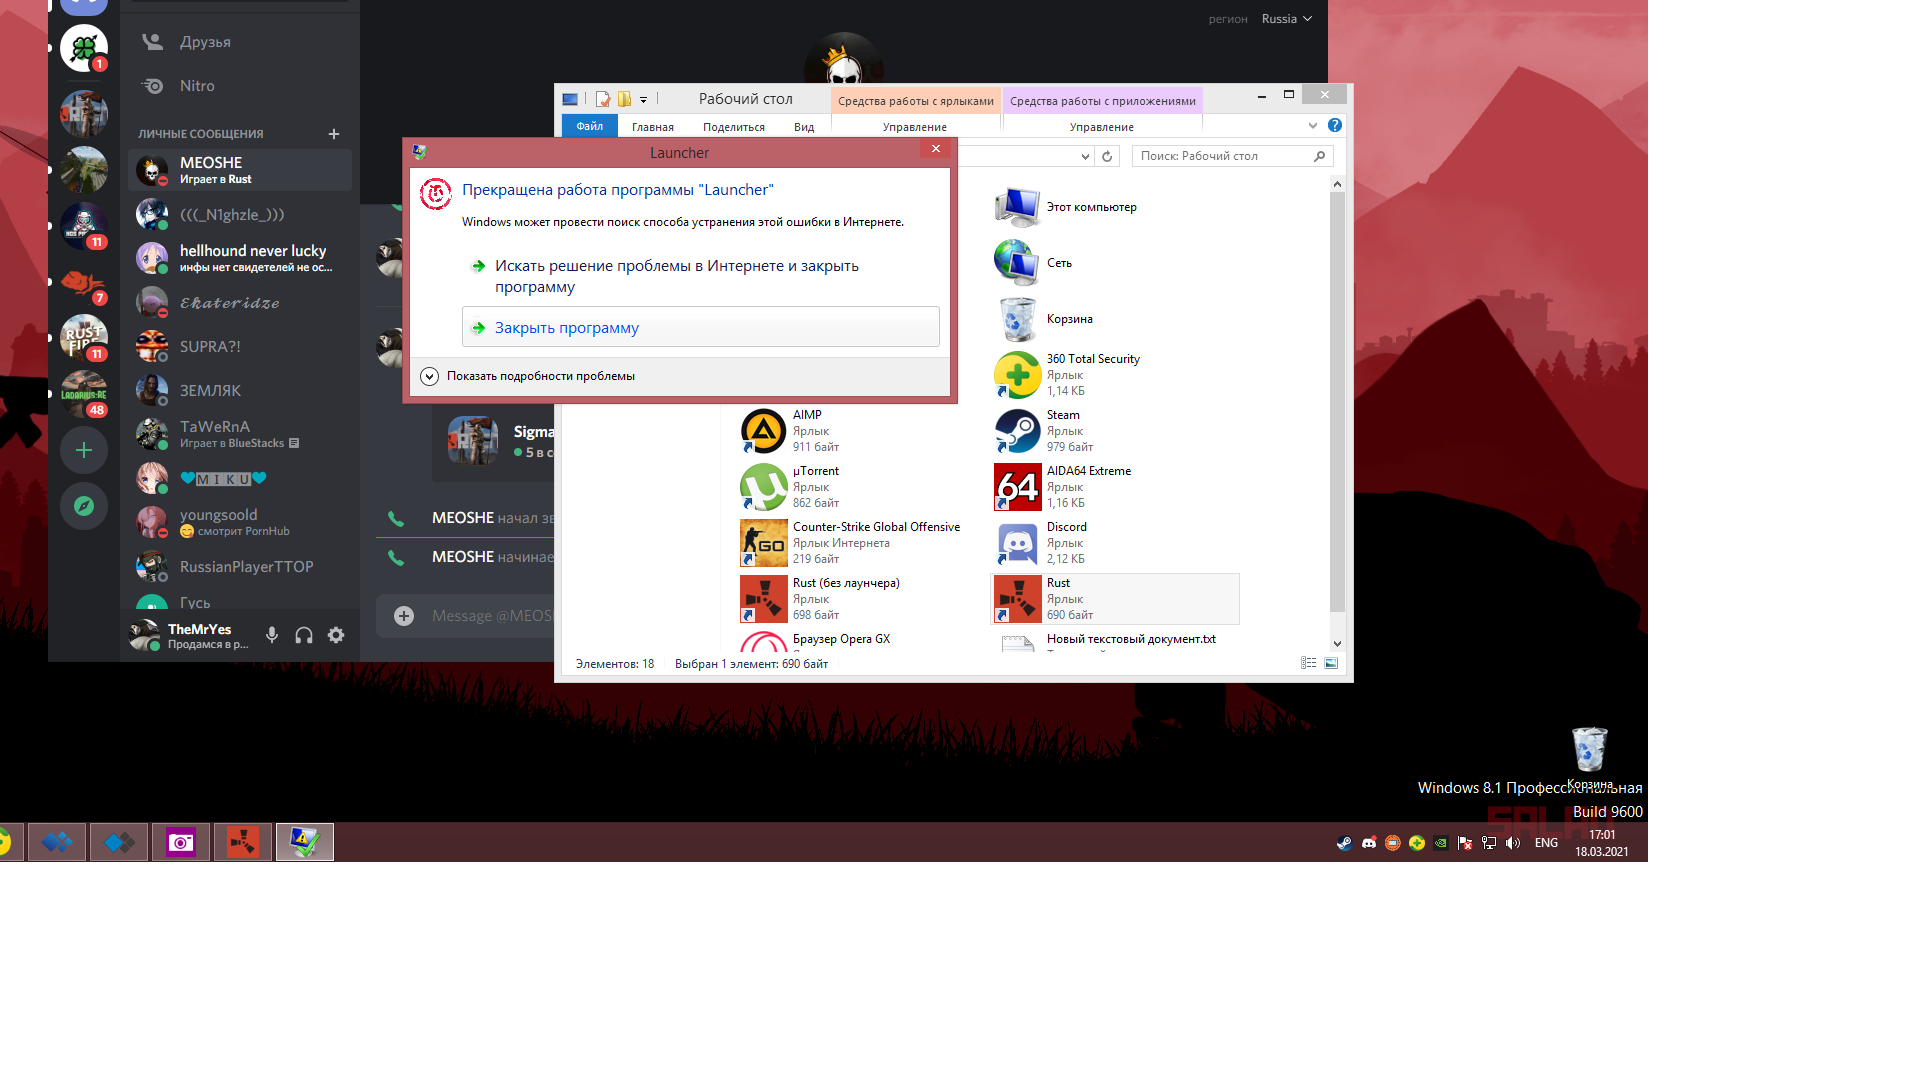Screen dimensions: 1920x1080
Task: Open the RussianPlayerTTOP conversation
Action: pyautogui.click(x=240, y=566)
